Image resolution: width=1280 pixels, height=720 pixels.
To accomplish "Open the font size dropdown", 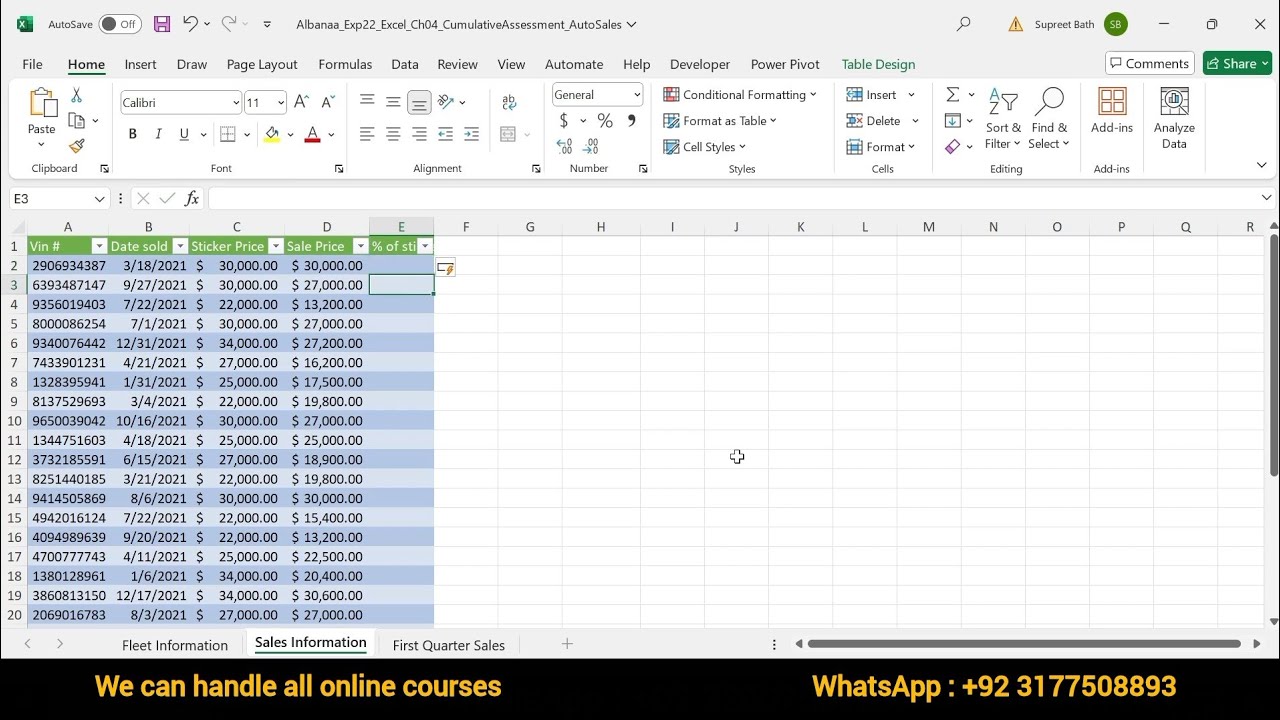I will pos(281,102).
